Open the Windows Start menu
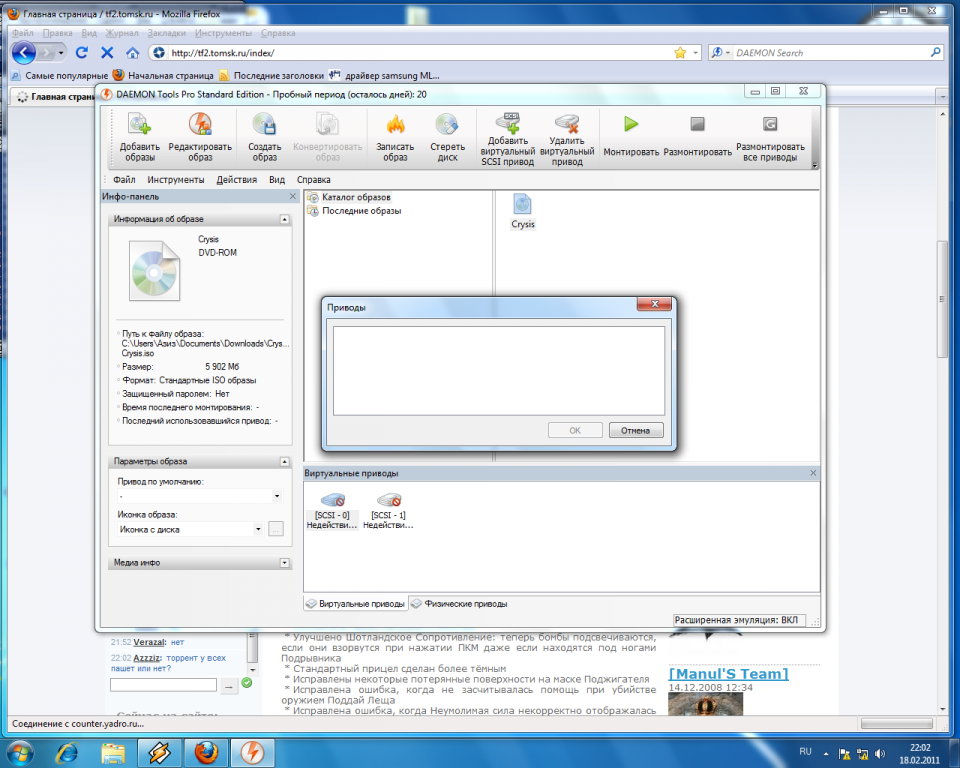960x768 pixels. point(19,752)
